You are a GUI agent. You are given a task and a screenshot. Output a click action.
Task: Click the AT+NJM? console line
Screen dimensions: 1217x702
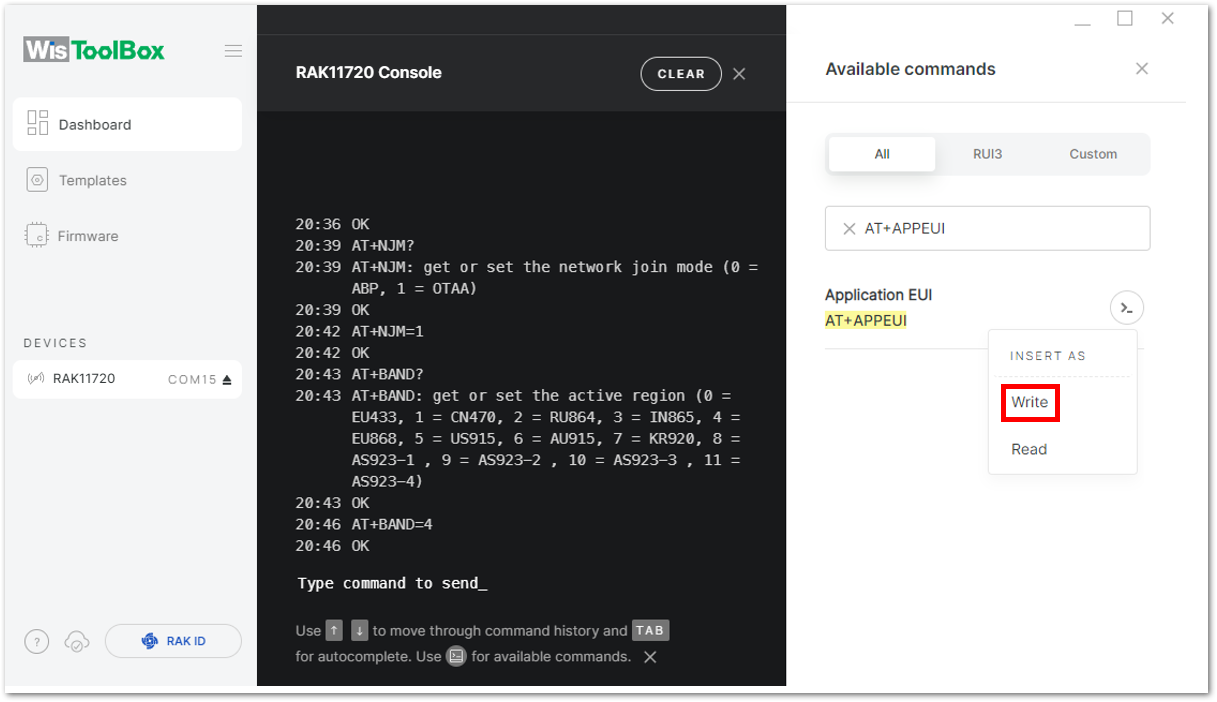click(383, 246)
